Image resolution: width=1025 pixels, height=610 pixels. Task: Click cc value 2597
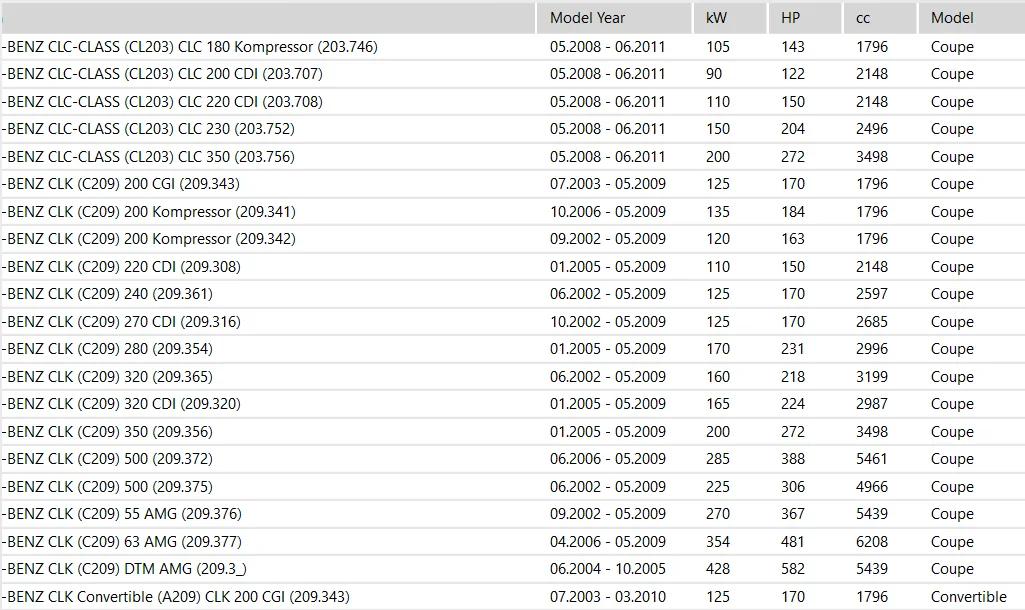tap(872, 294)
